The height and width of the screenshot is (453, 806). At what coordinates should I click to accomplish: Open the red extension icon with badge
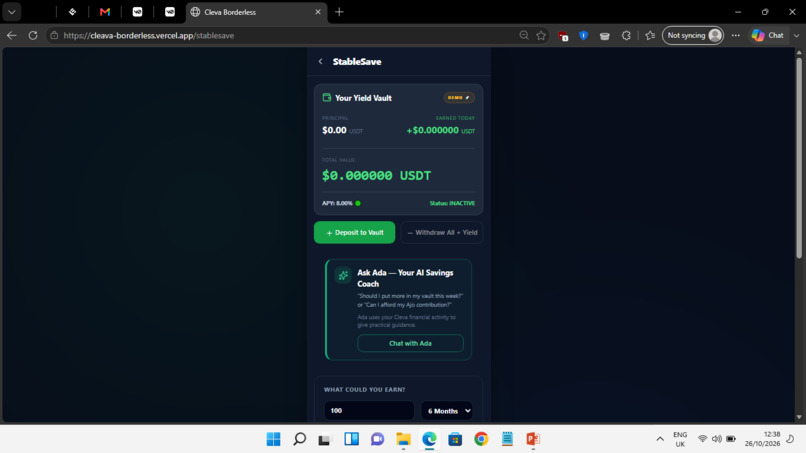pyautogui.click(x=563, y=36)
